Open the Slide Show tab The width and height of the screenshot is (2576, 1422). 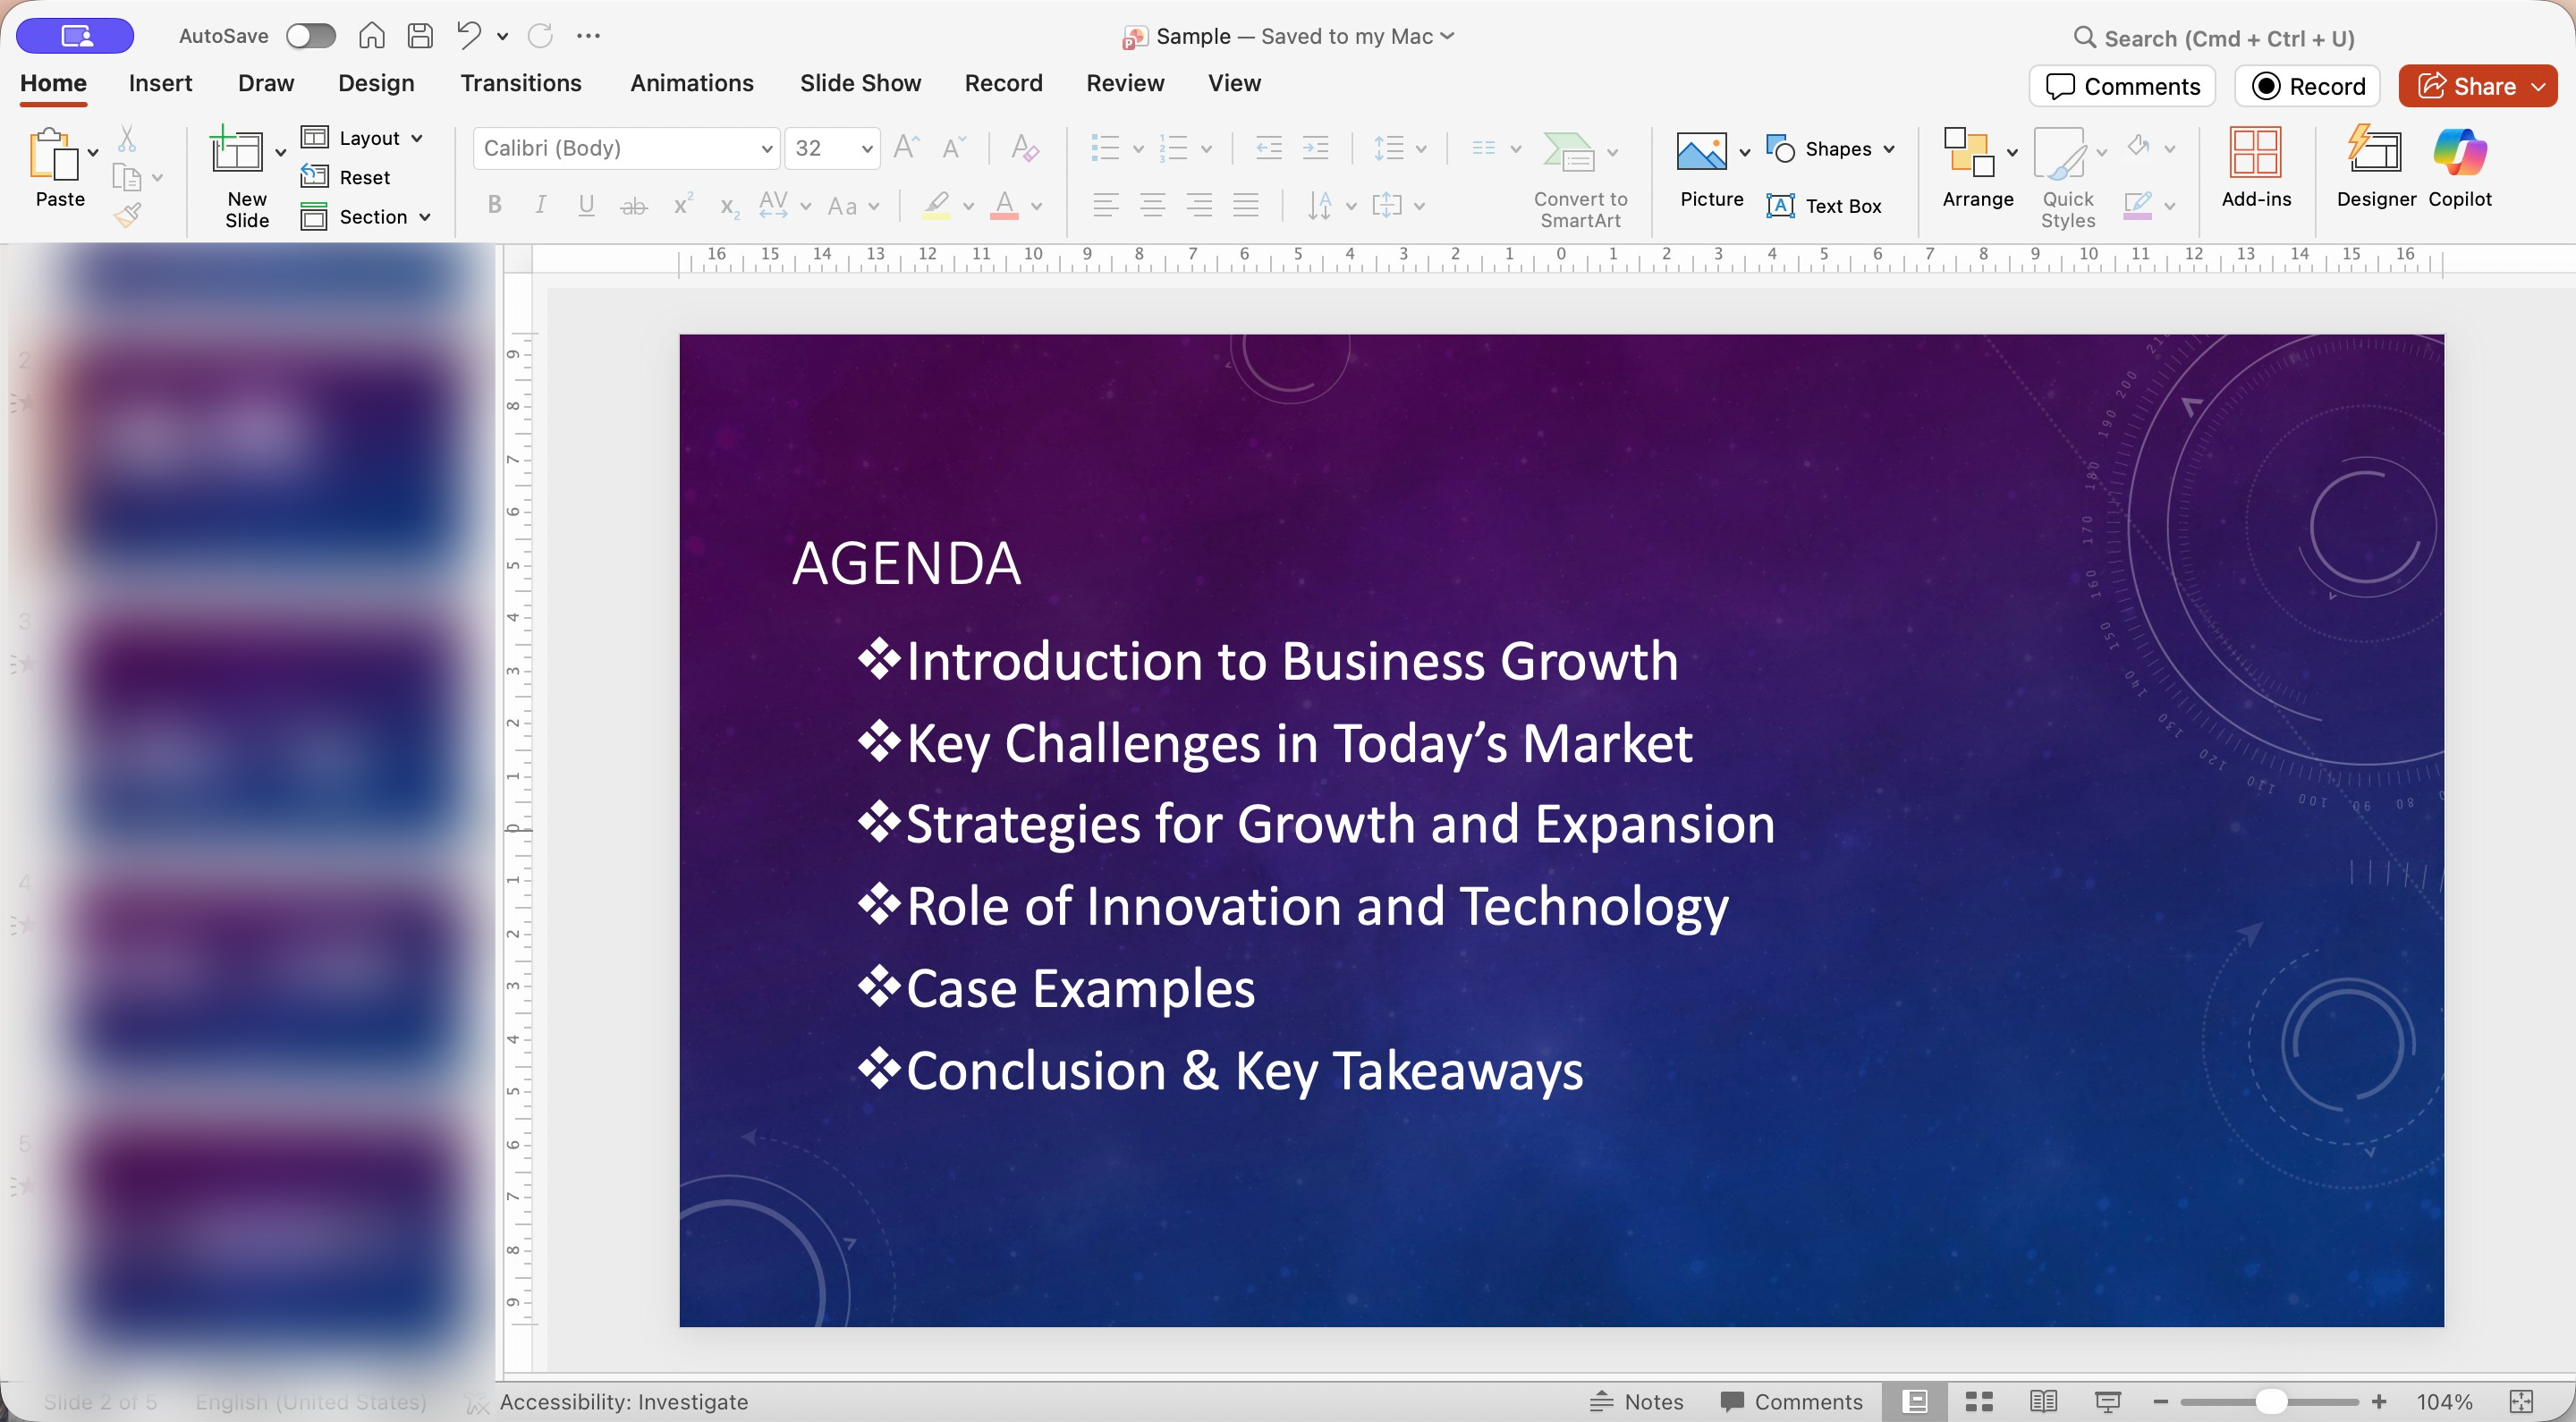click(860, 83)
